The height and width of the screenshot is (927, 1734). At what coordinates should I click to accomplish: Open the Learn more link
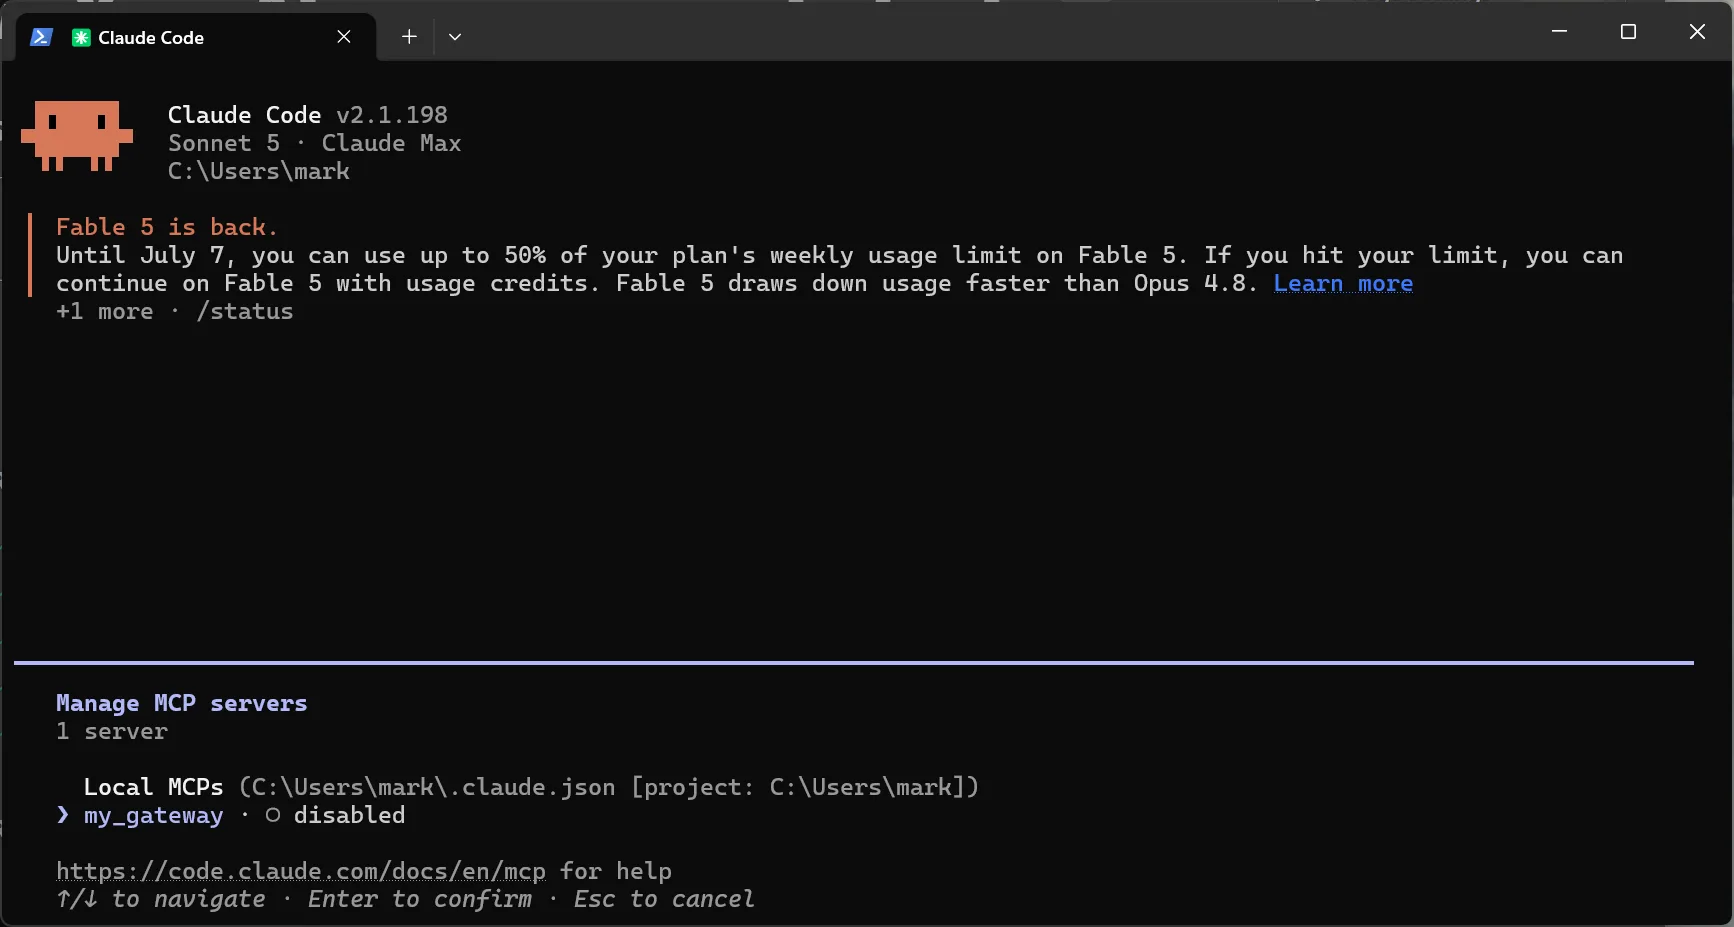1343,284
